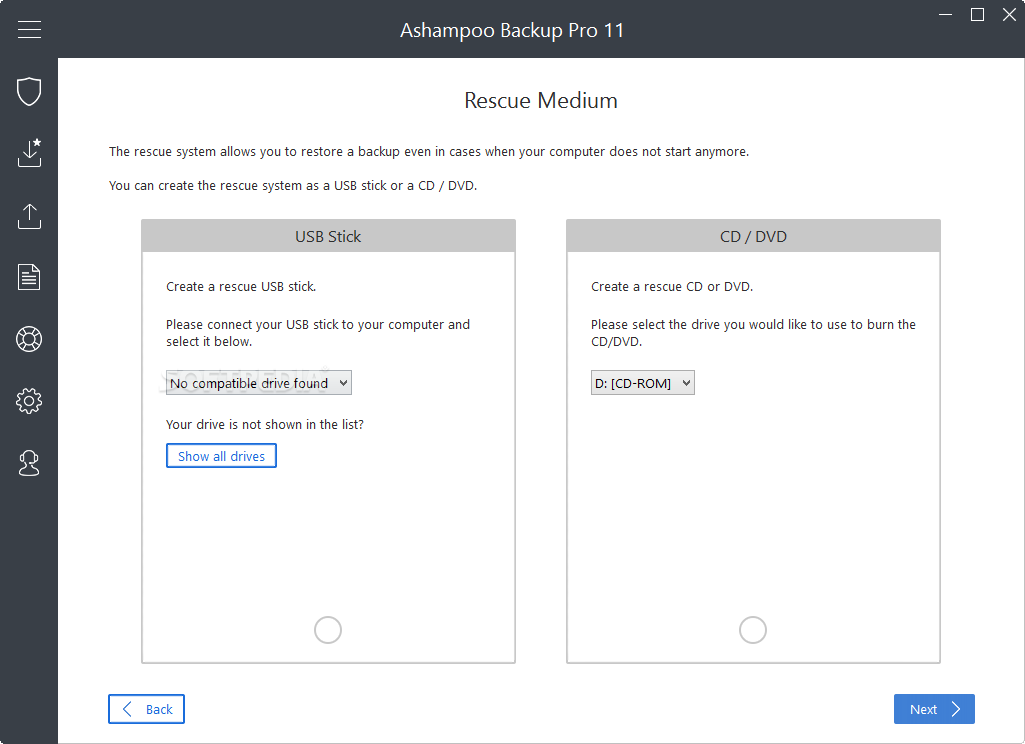Go Back to previous step

pyautogui.click(x=146, y=709)
